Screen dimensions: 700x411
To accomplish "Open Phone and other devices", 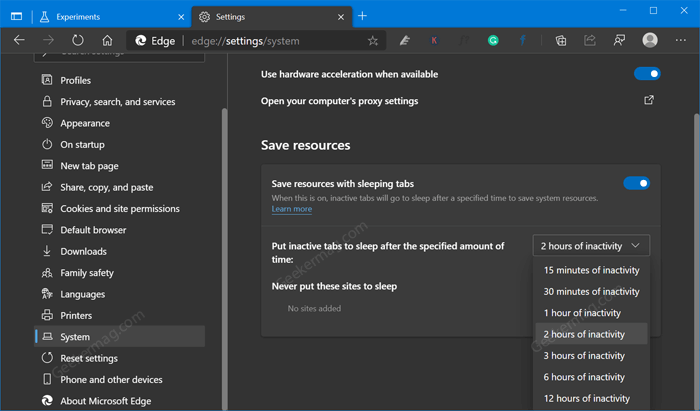I will click(x=120, y=379).
